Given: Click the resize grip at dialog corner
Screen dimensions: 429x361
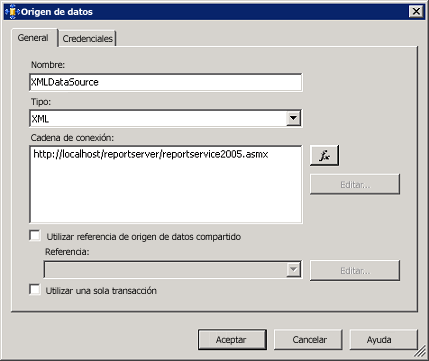Looking at the screenshot, I should click(x=420, y=352).
